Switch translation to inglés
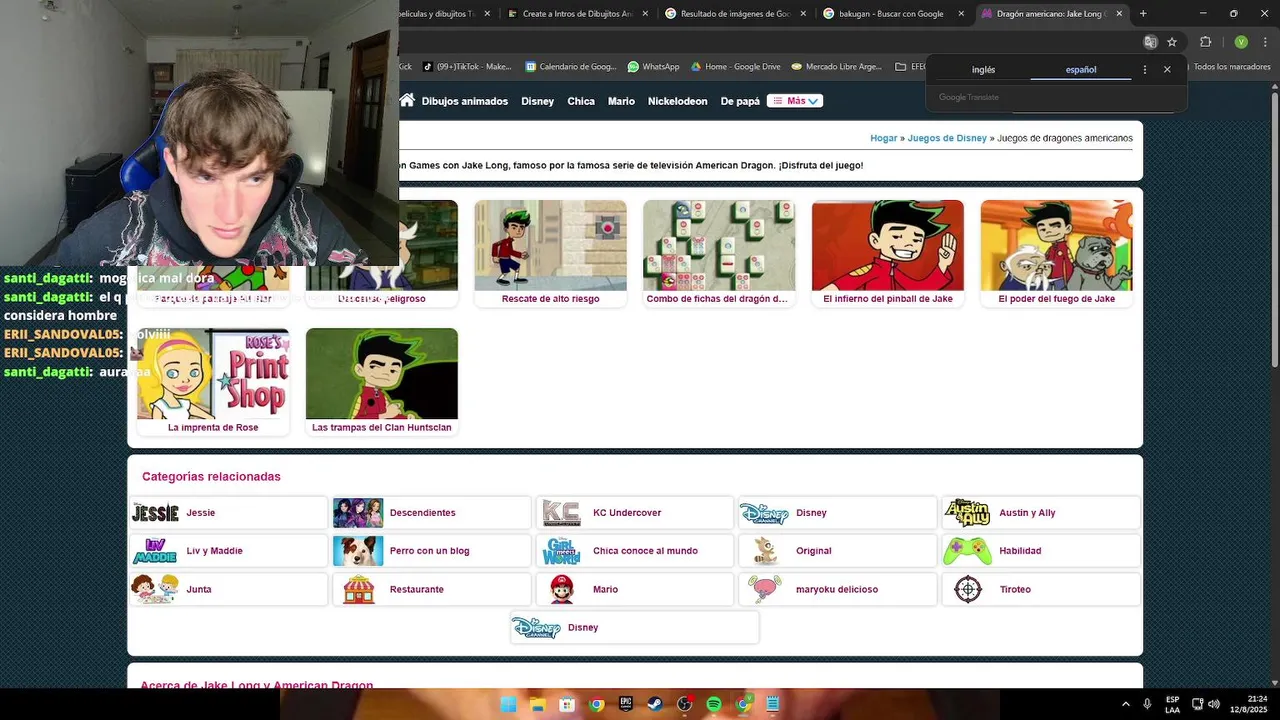The height and width of the screenshot is (720, 1280). [x=983, y=70]
